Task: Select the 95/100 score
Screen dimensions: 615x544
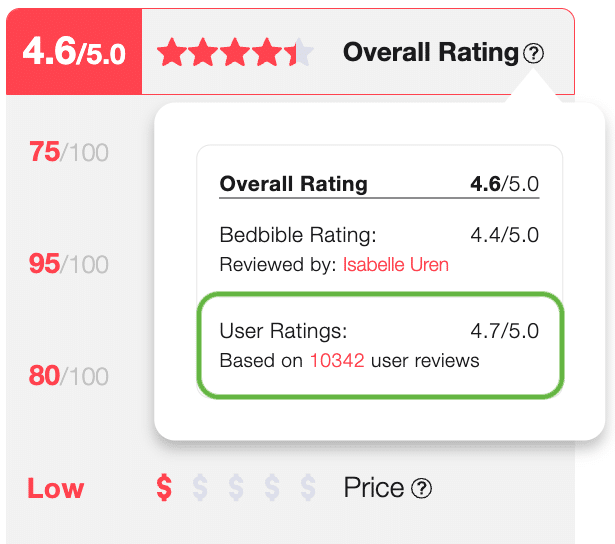Action: (69, 264)
